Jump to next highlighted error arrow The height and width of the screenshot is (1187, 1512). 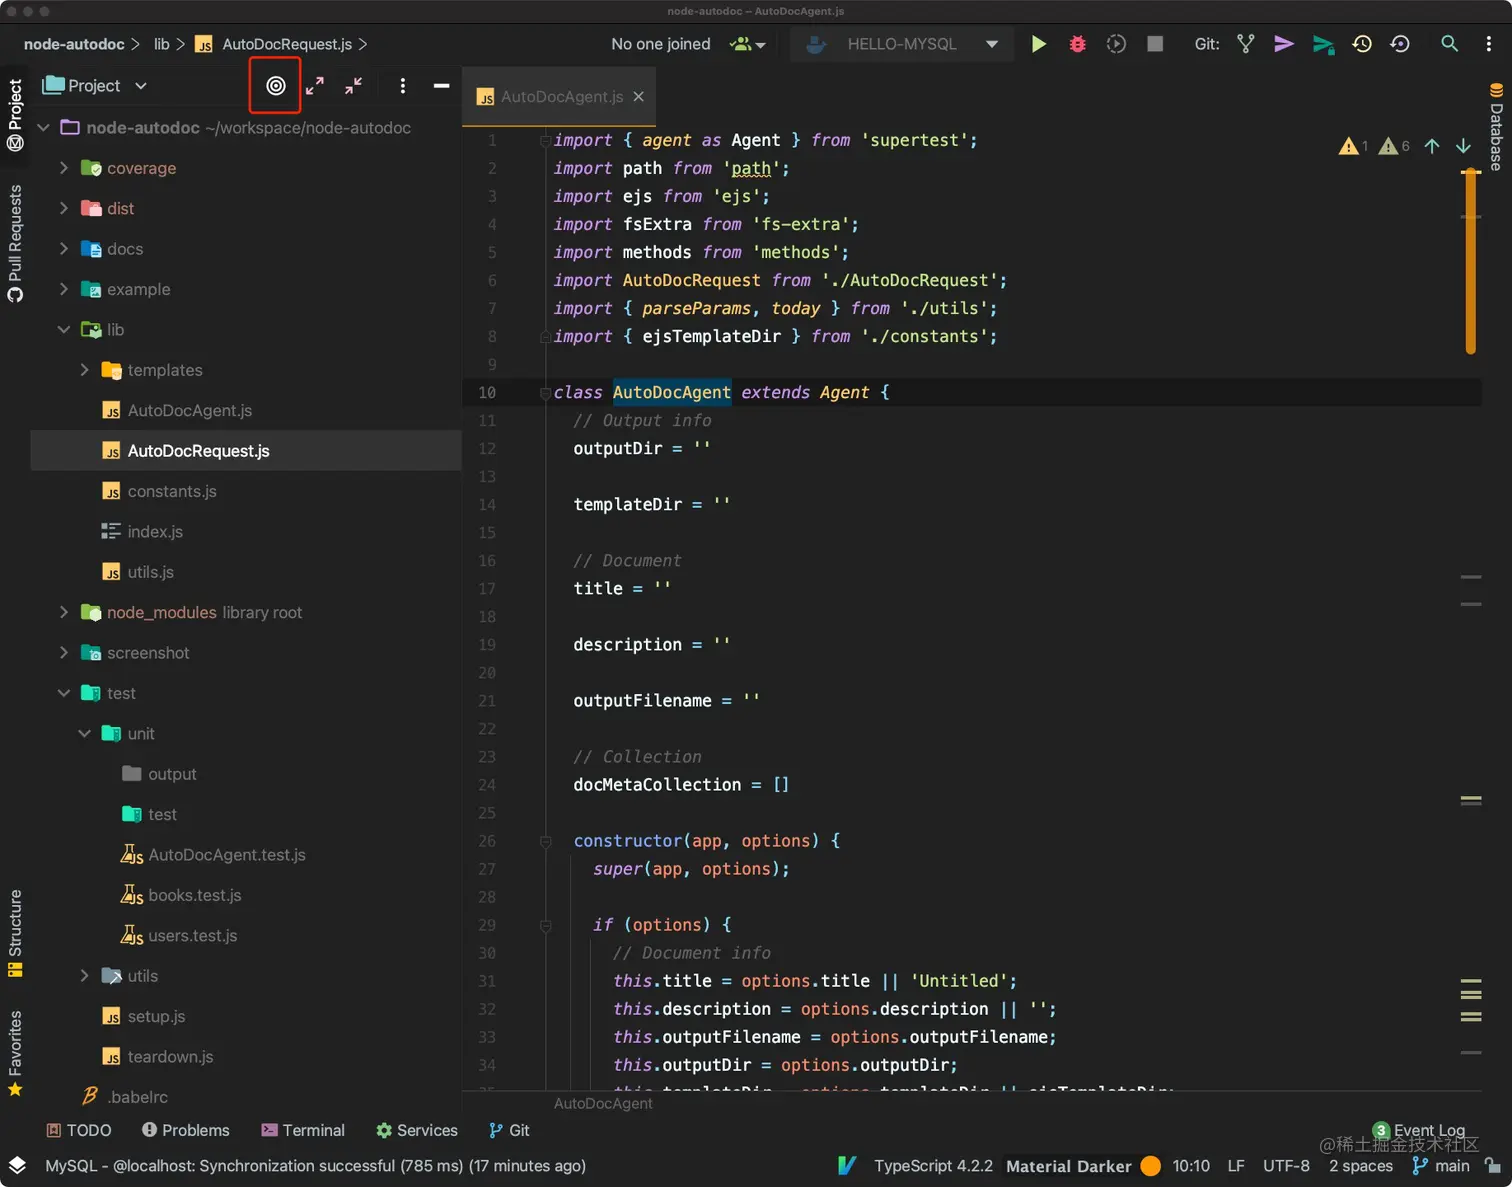point(1463,146)
